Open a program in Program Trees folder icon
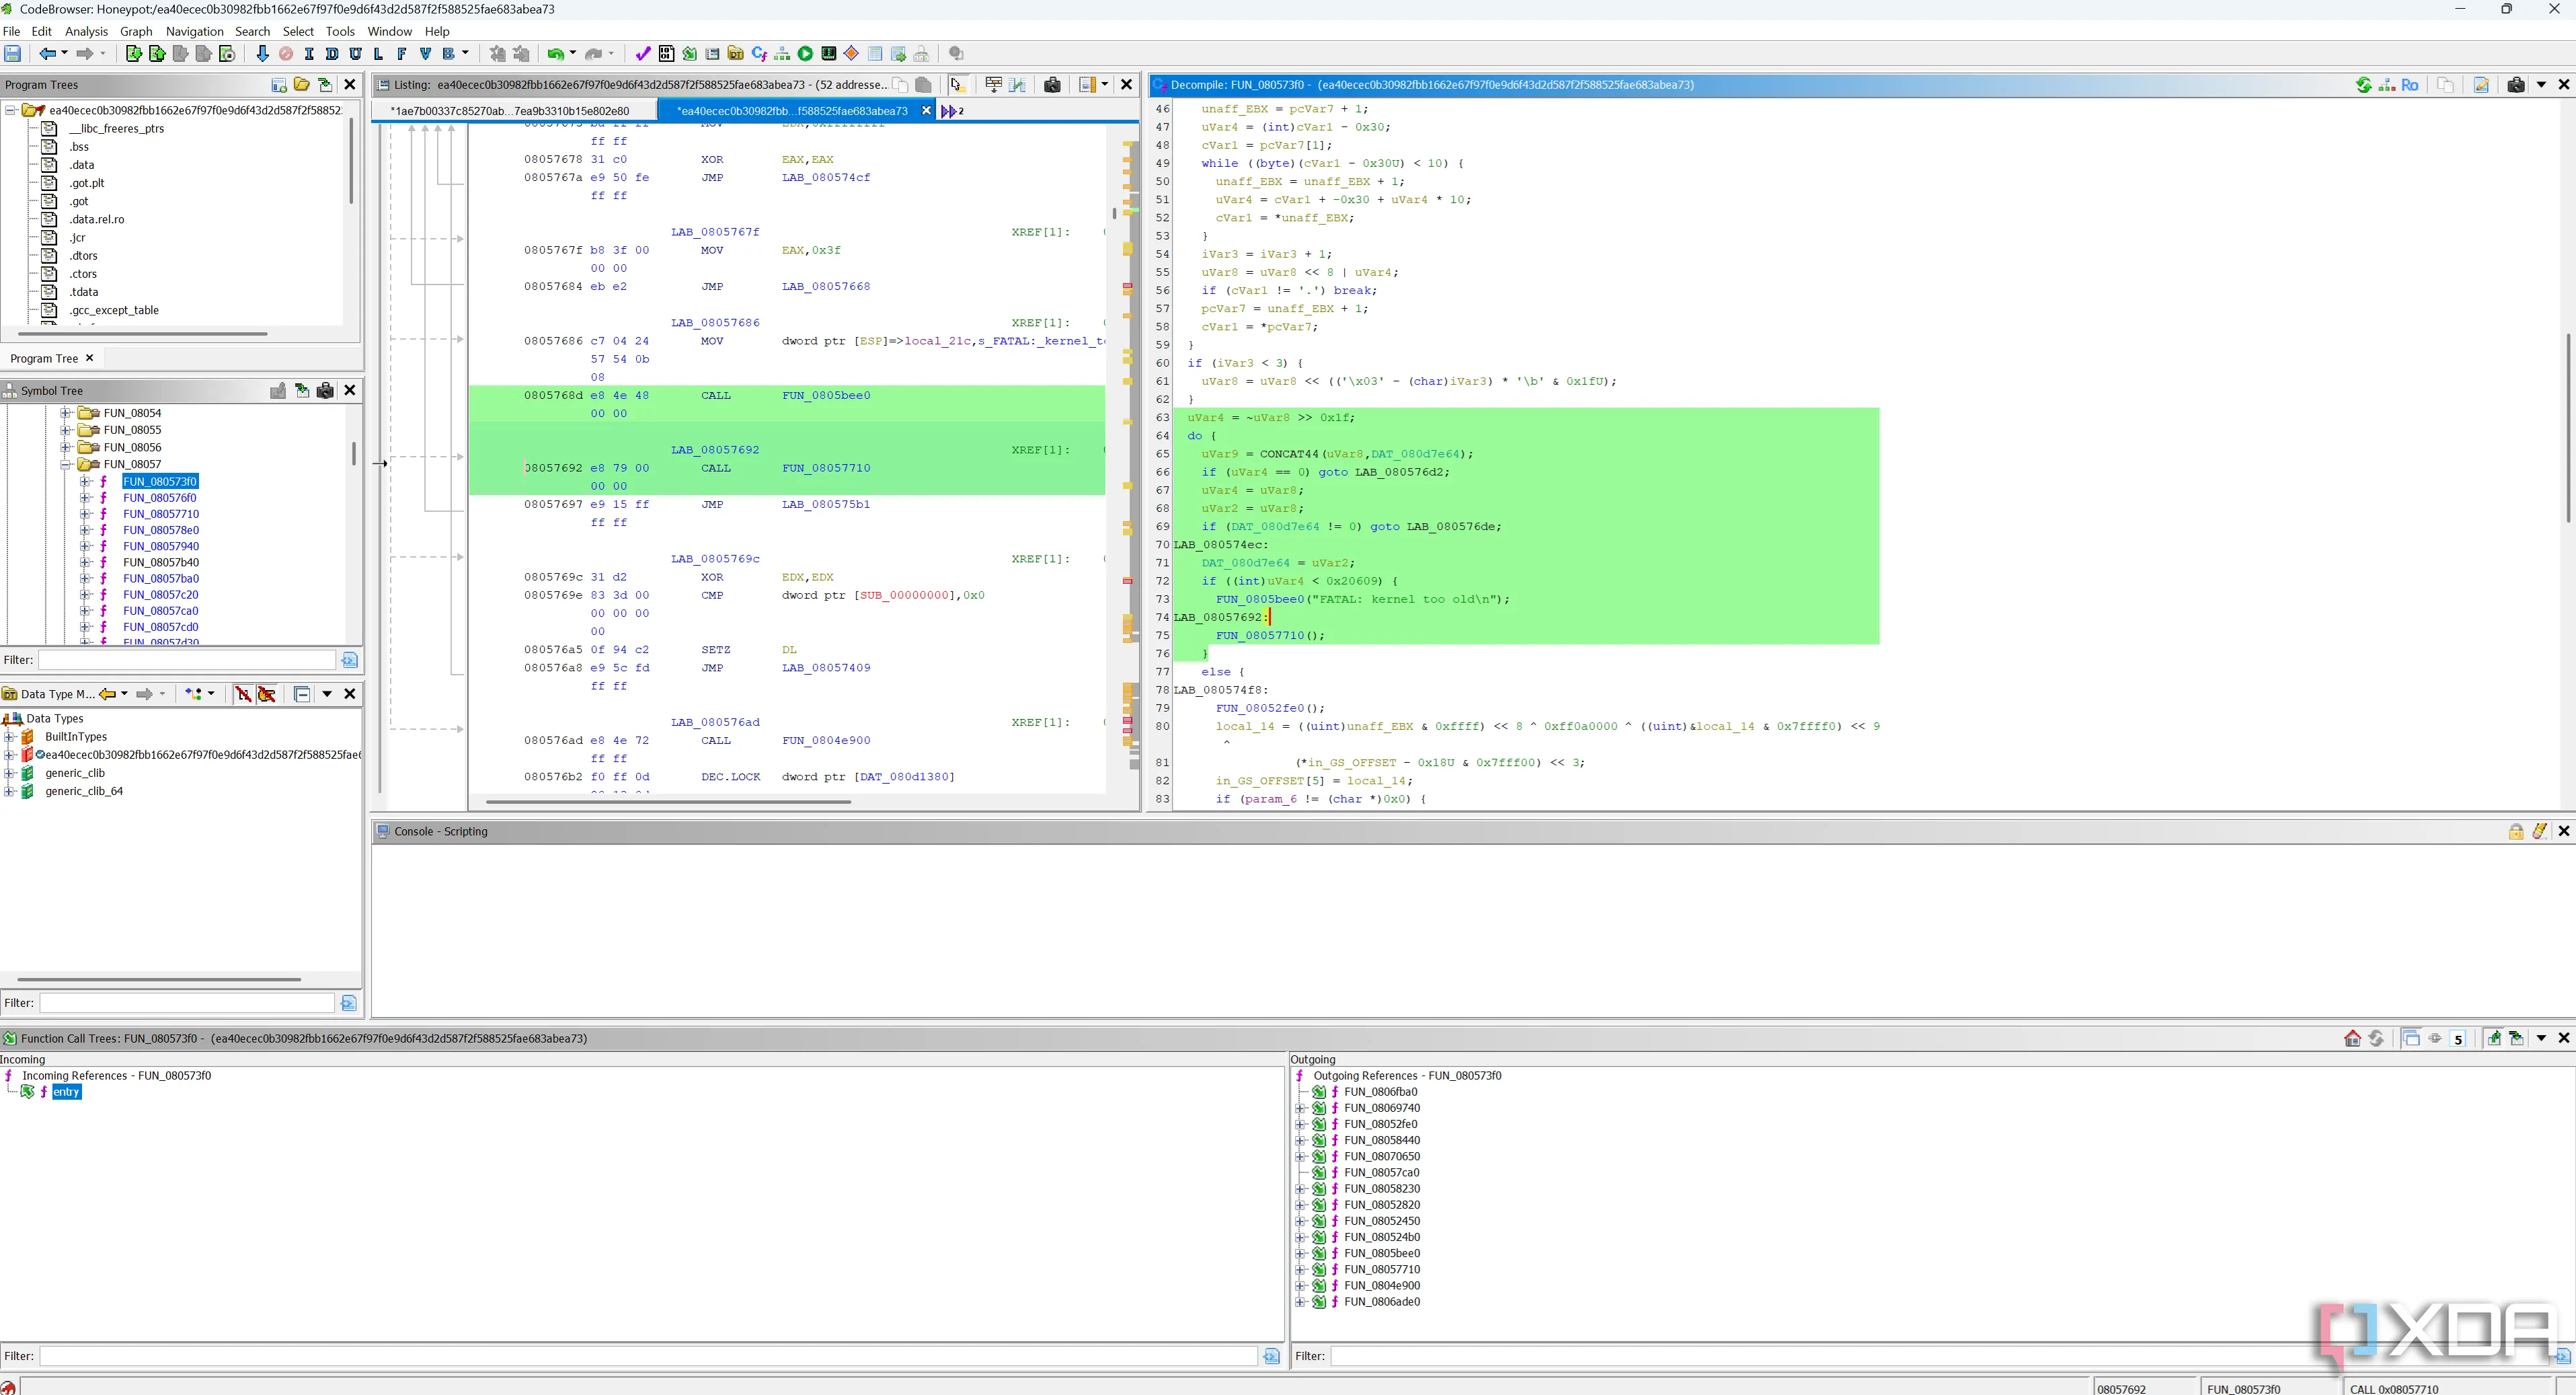2576x1395 pixels. [x=302, y=85]
